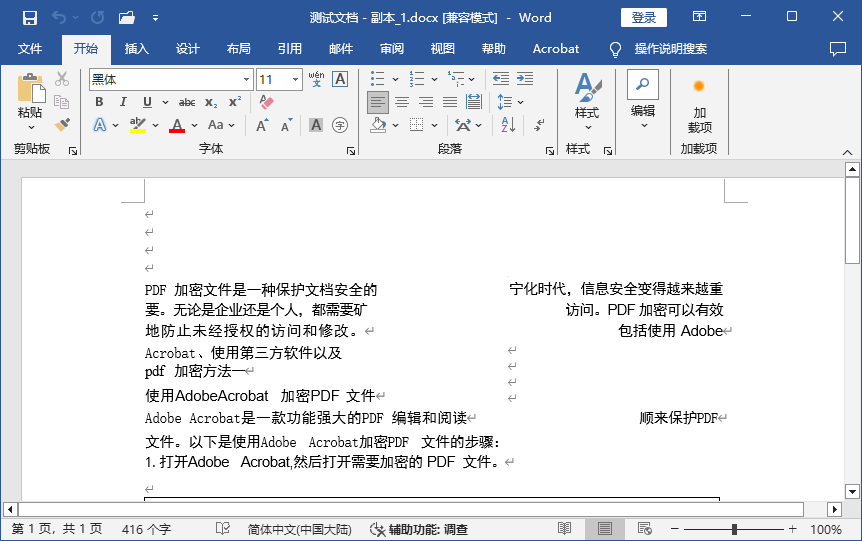Screen dimensions: 862x541
Task: Click the Increase Indent icon
Action: [523, 78]
